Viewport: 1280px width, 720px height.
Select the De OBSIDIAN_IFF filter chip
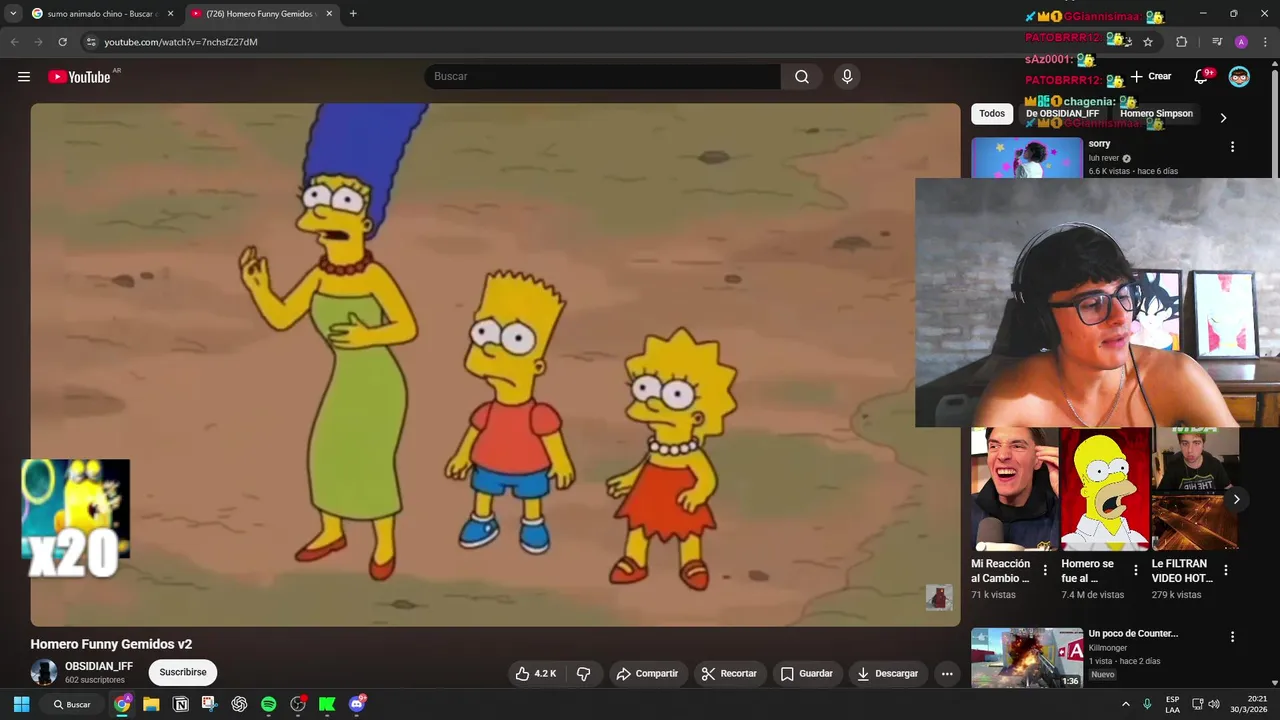(x=1062, y=114)
